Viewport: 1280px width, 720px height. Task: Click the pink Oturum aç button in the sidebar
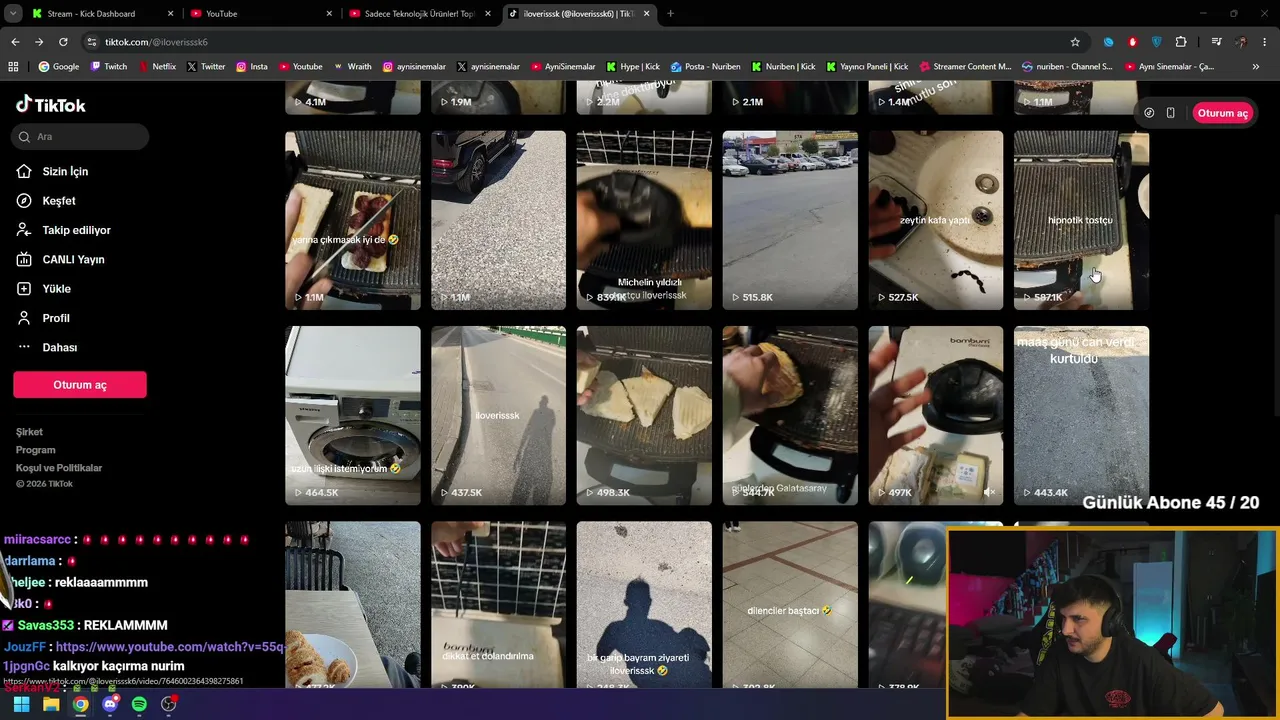coord(80,385)
